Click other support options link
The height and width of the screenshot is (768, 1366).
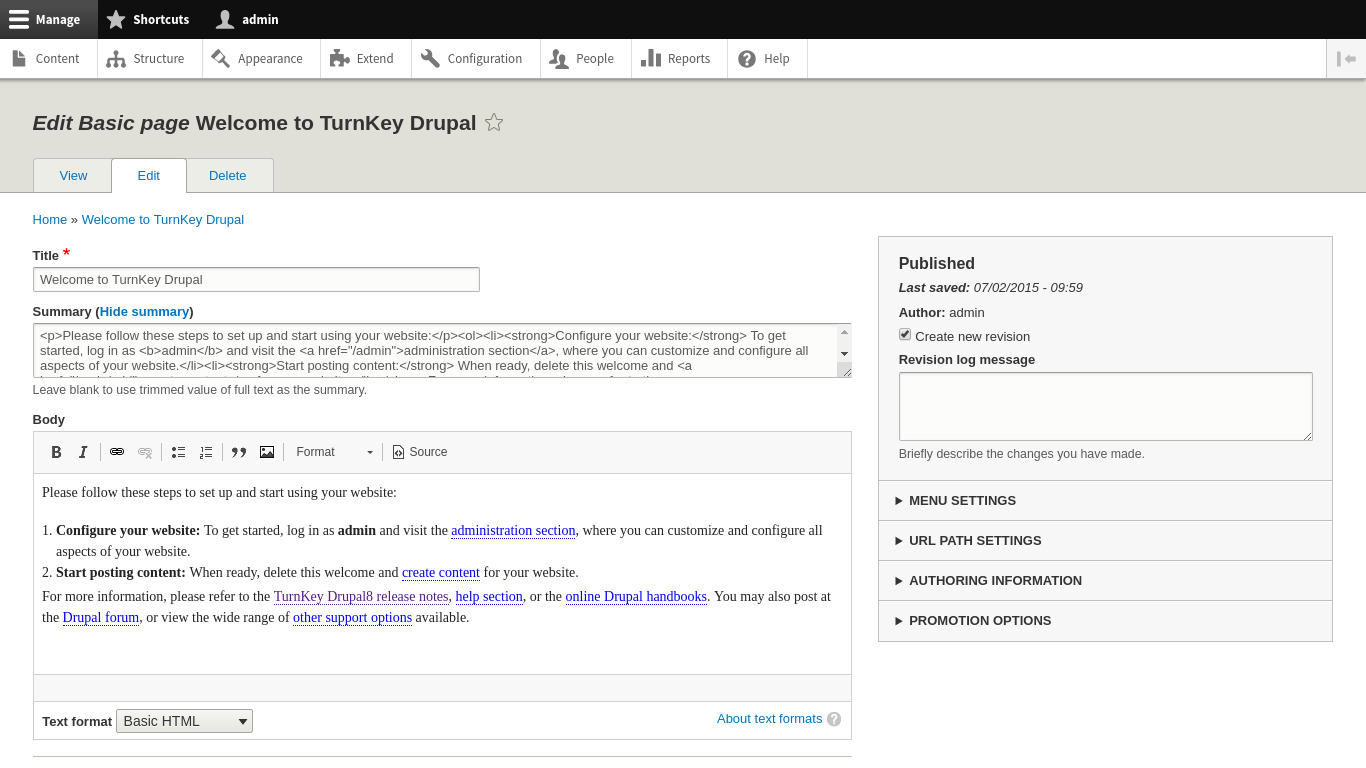352,618
